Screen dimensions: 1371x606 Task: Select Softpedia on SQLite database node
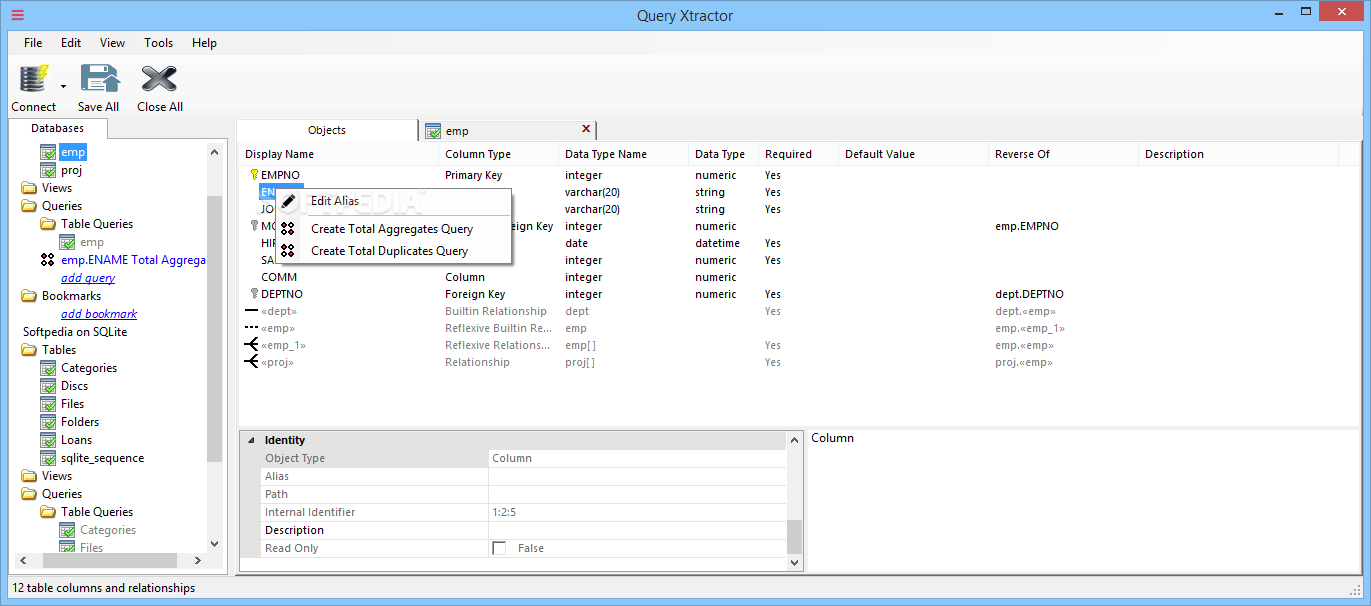tap(75, 332)
